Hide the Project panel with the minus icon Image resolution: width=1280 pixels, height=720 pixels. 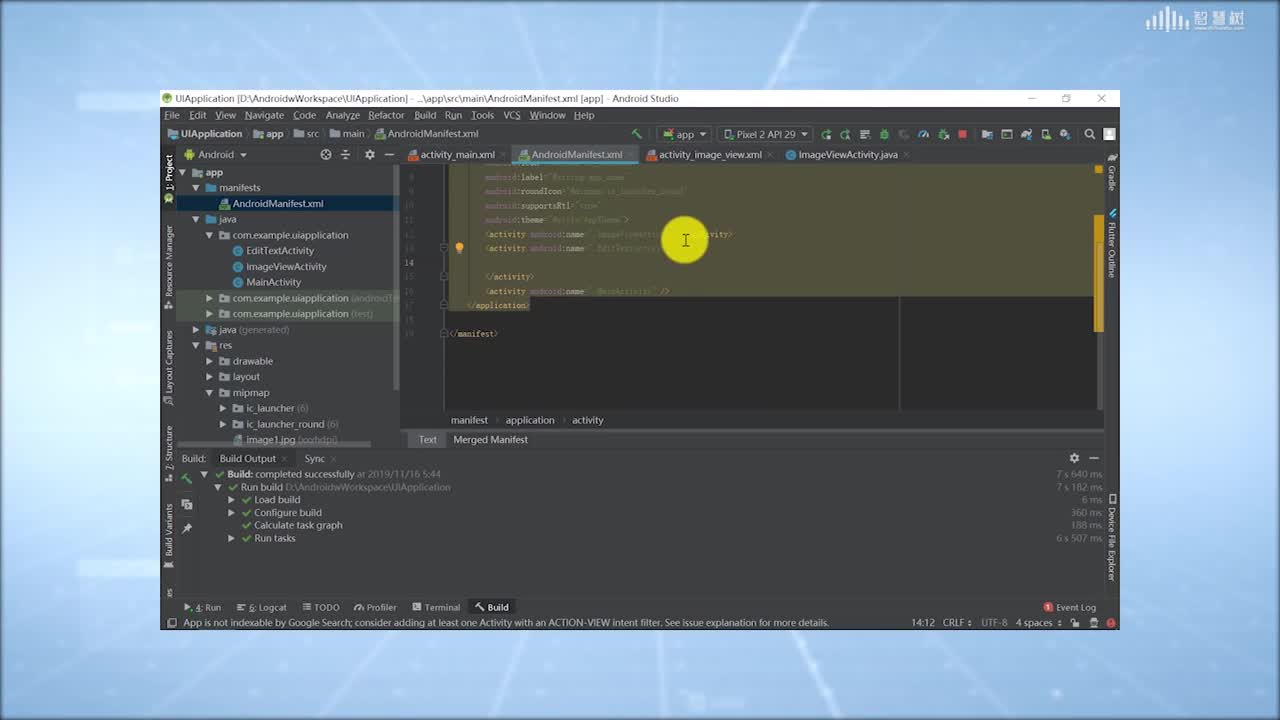pyautogui.click(x=389, y=155)
